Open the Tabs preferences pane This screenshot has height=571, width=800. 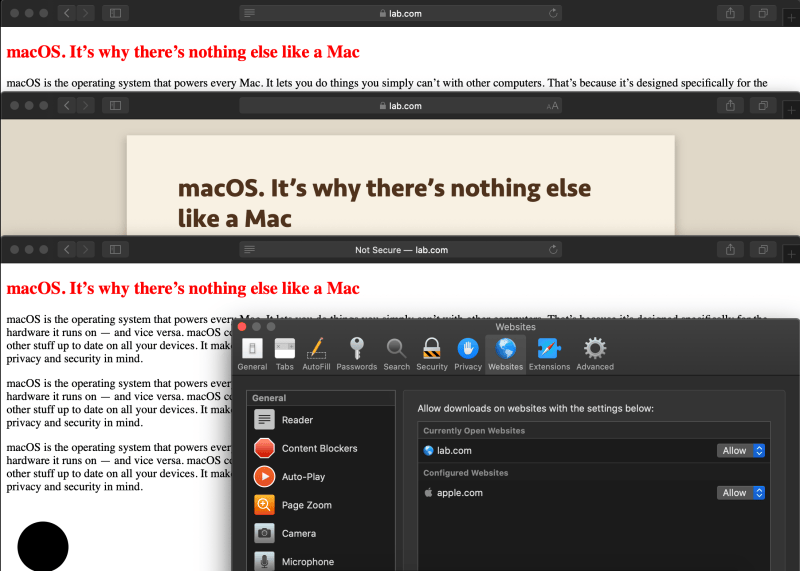click(x=285, y=354)
